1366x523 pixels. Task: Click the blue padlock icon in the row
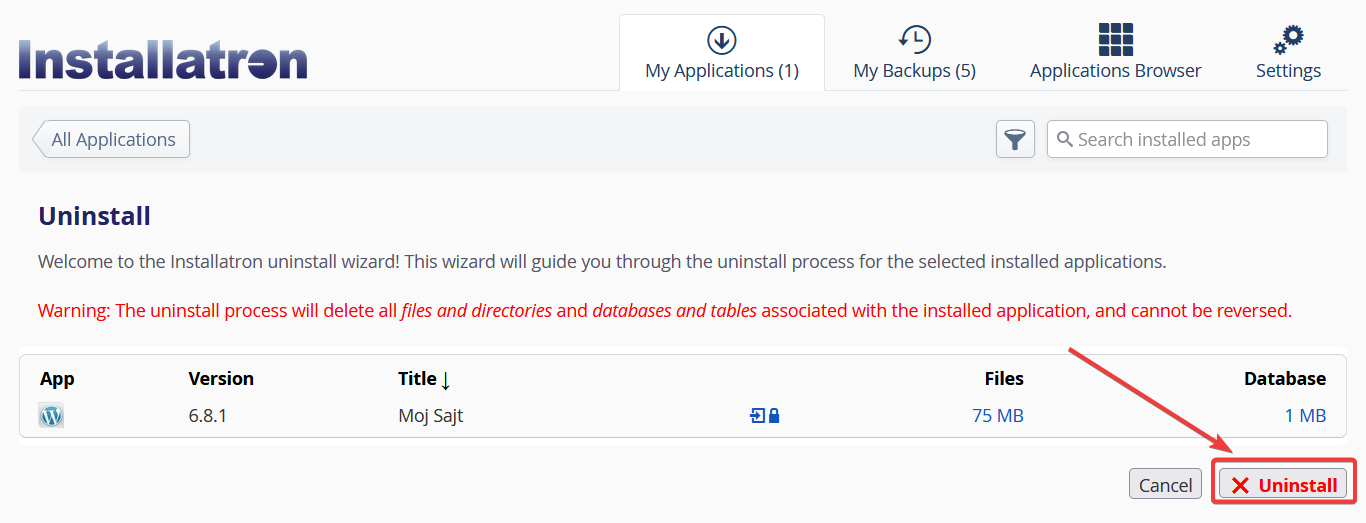(774, 415)
